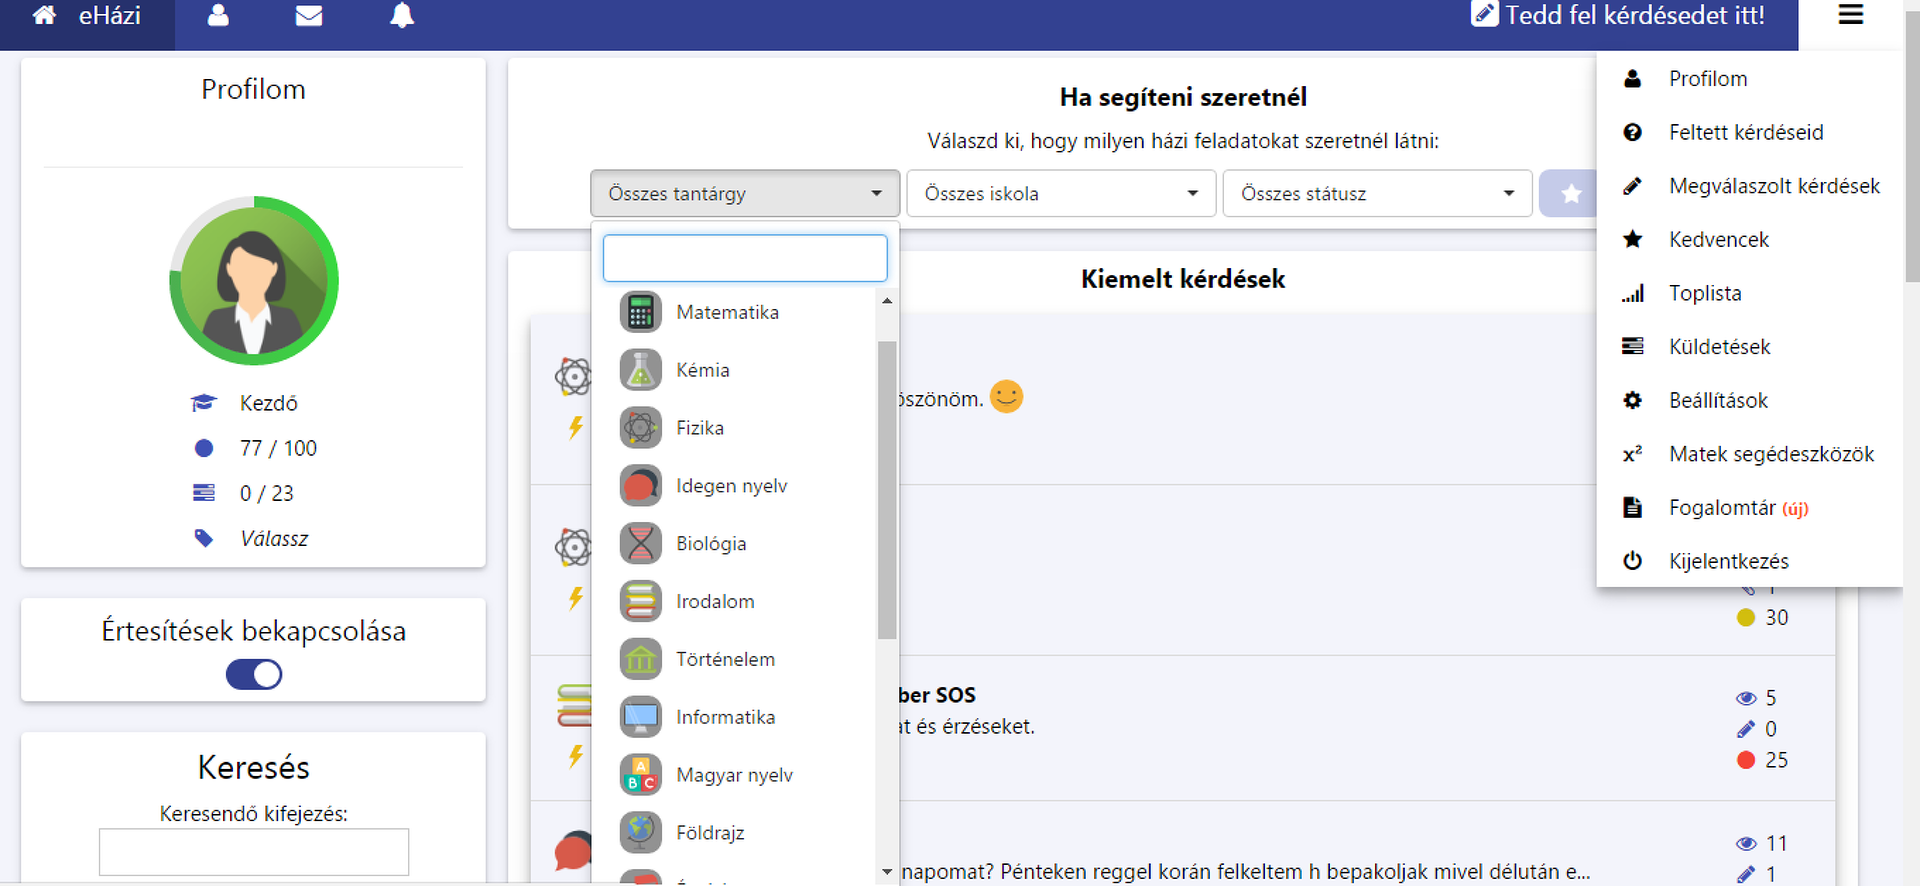Click the Fogalomtár document icon
The image size is (1920, 886).
click(1633, 507)
